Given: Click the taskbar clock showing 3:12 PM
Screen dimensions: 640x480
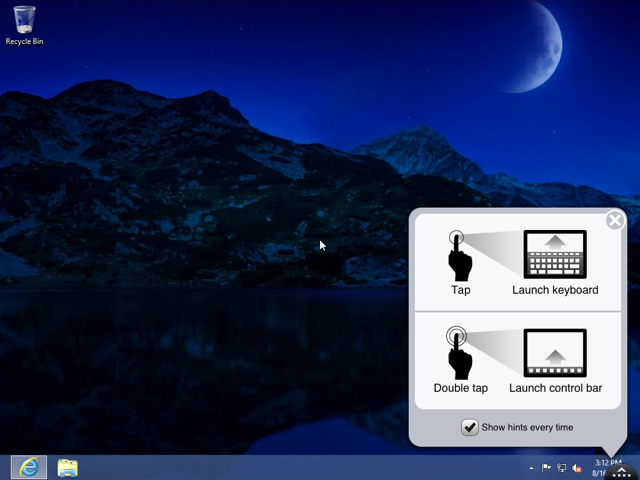Looking at the screenshot, I should coord(607,463).
